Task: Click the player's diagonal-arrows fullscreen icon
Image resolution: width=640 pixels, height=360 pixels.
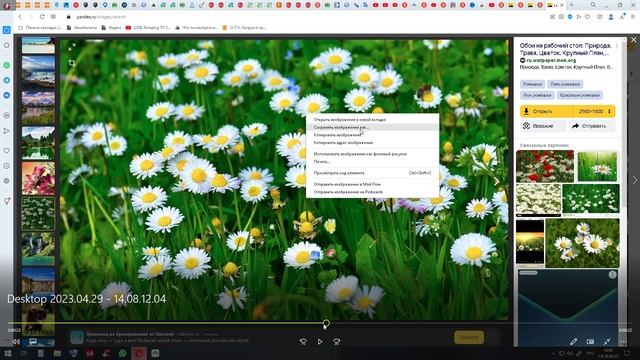Action: click(x=607, y=342)
